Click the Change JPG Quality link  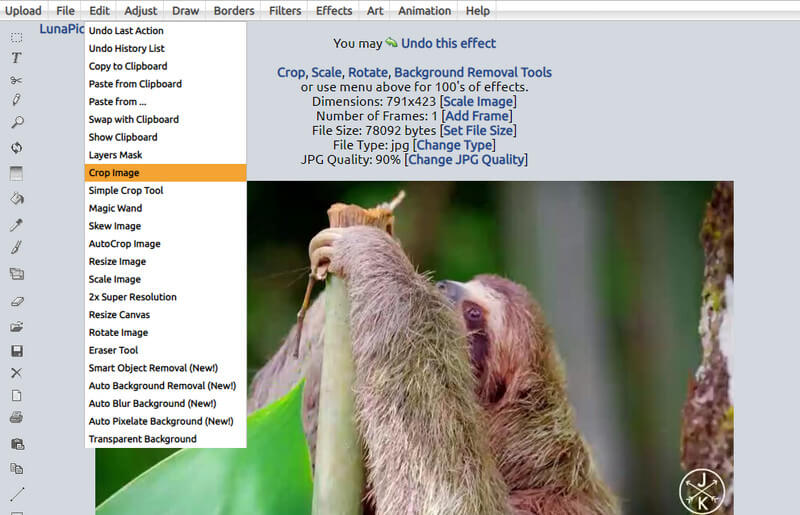point(466,160)
